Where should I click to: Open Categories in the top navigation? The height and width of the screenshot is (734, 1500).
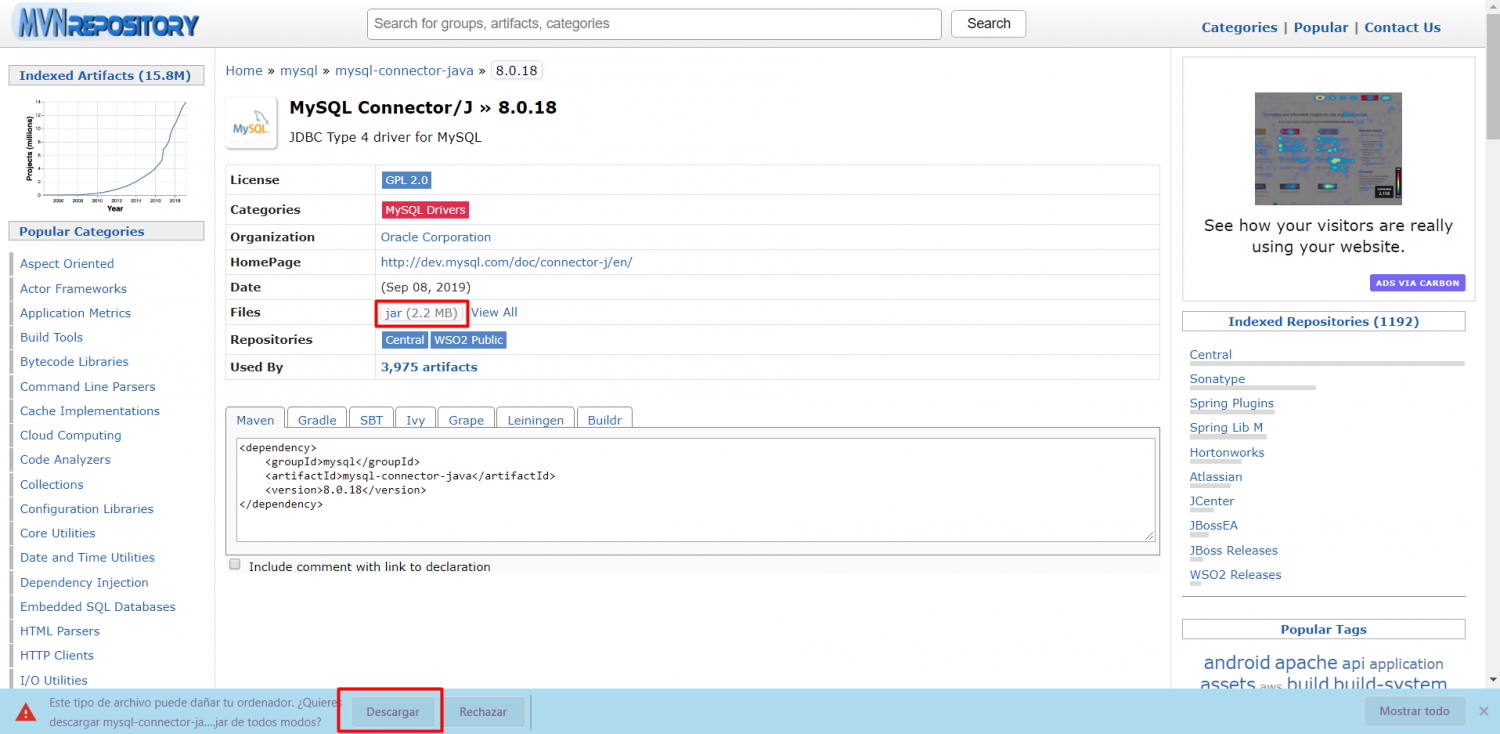click(x=1239, y=28)
